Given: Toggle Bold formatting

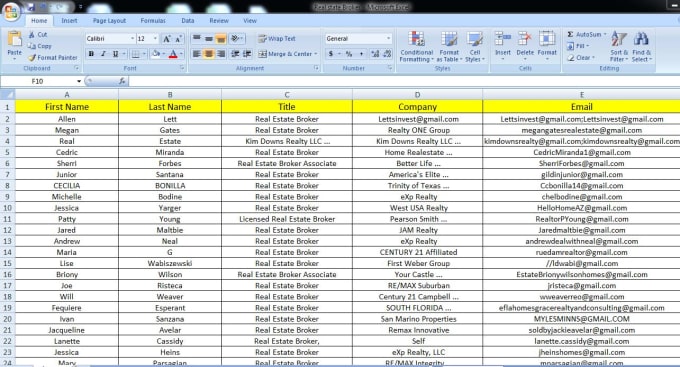Looking at the screenshot, I should coord(92,54).
